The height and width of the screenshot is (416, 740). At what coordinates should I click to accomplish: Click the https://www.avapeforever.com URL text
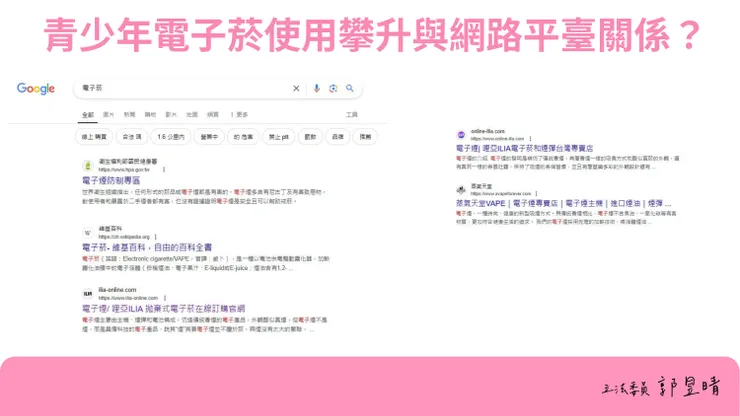tap(501, 194)
